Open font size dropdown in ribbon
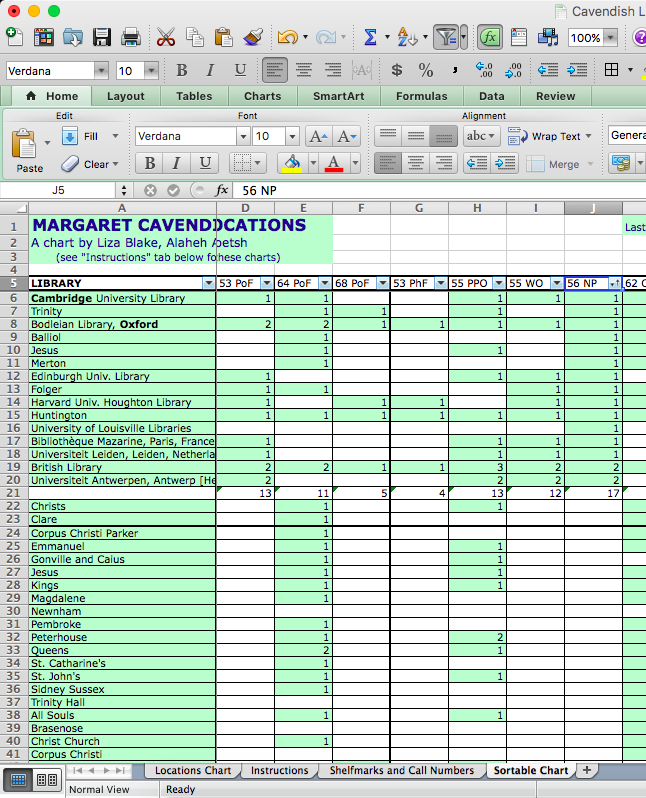 tap(292, 136)
